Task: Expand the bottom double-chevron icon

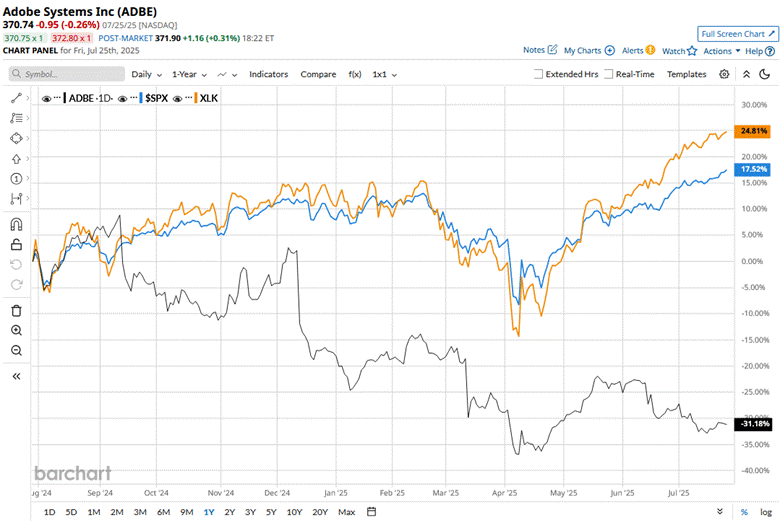Action: coord(720,512)
